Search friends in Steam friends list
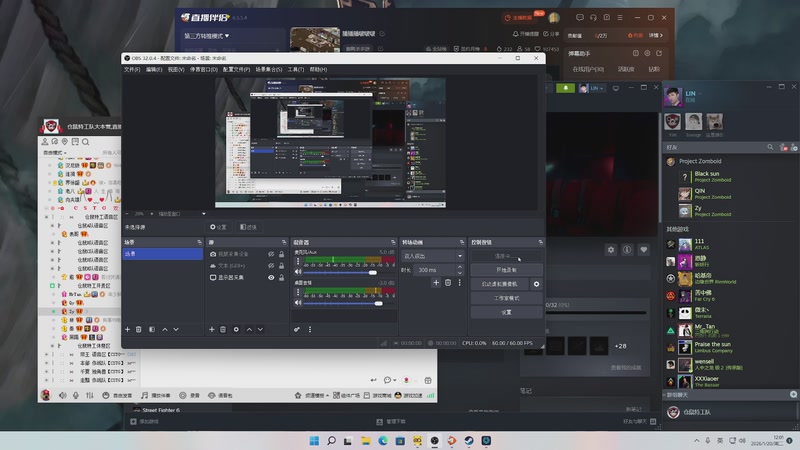800x450 pixels. tap(770, 147)
